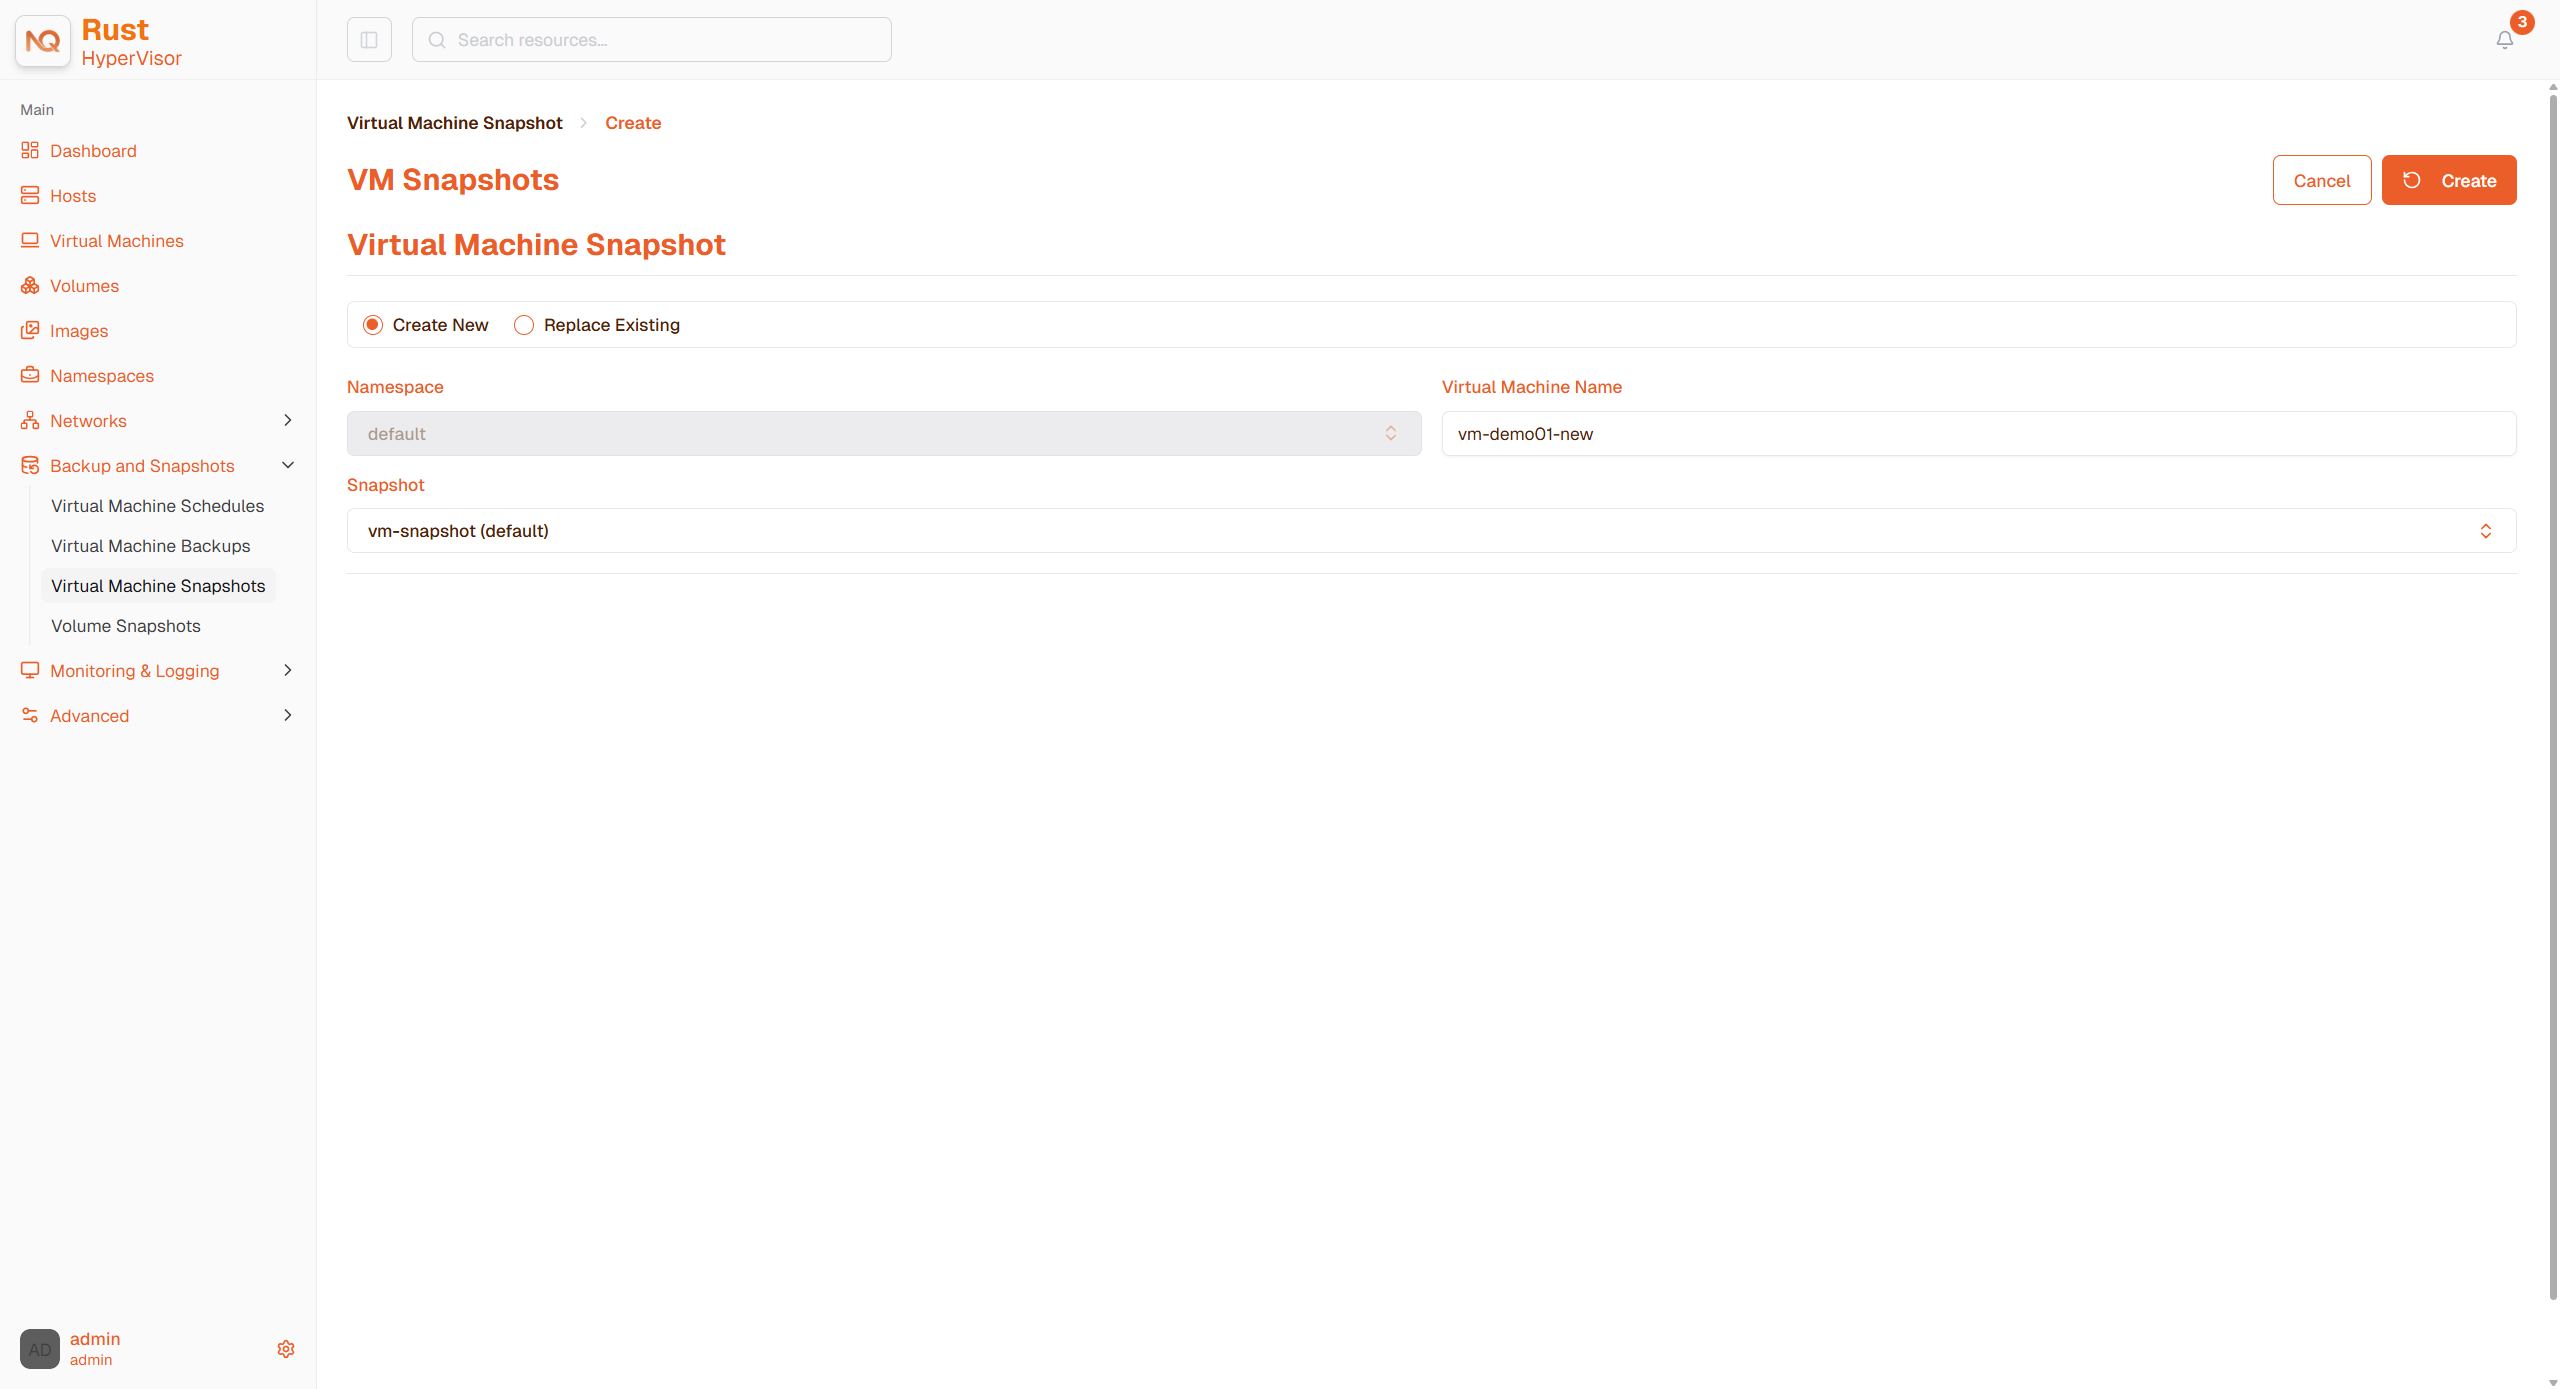Open Volume Snapshots

pos(126,626)
